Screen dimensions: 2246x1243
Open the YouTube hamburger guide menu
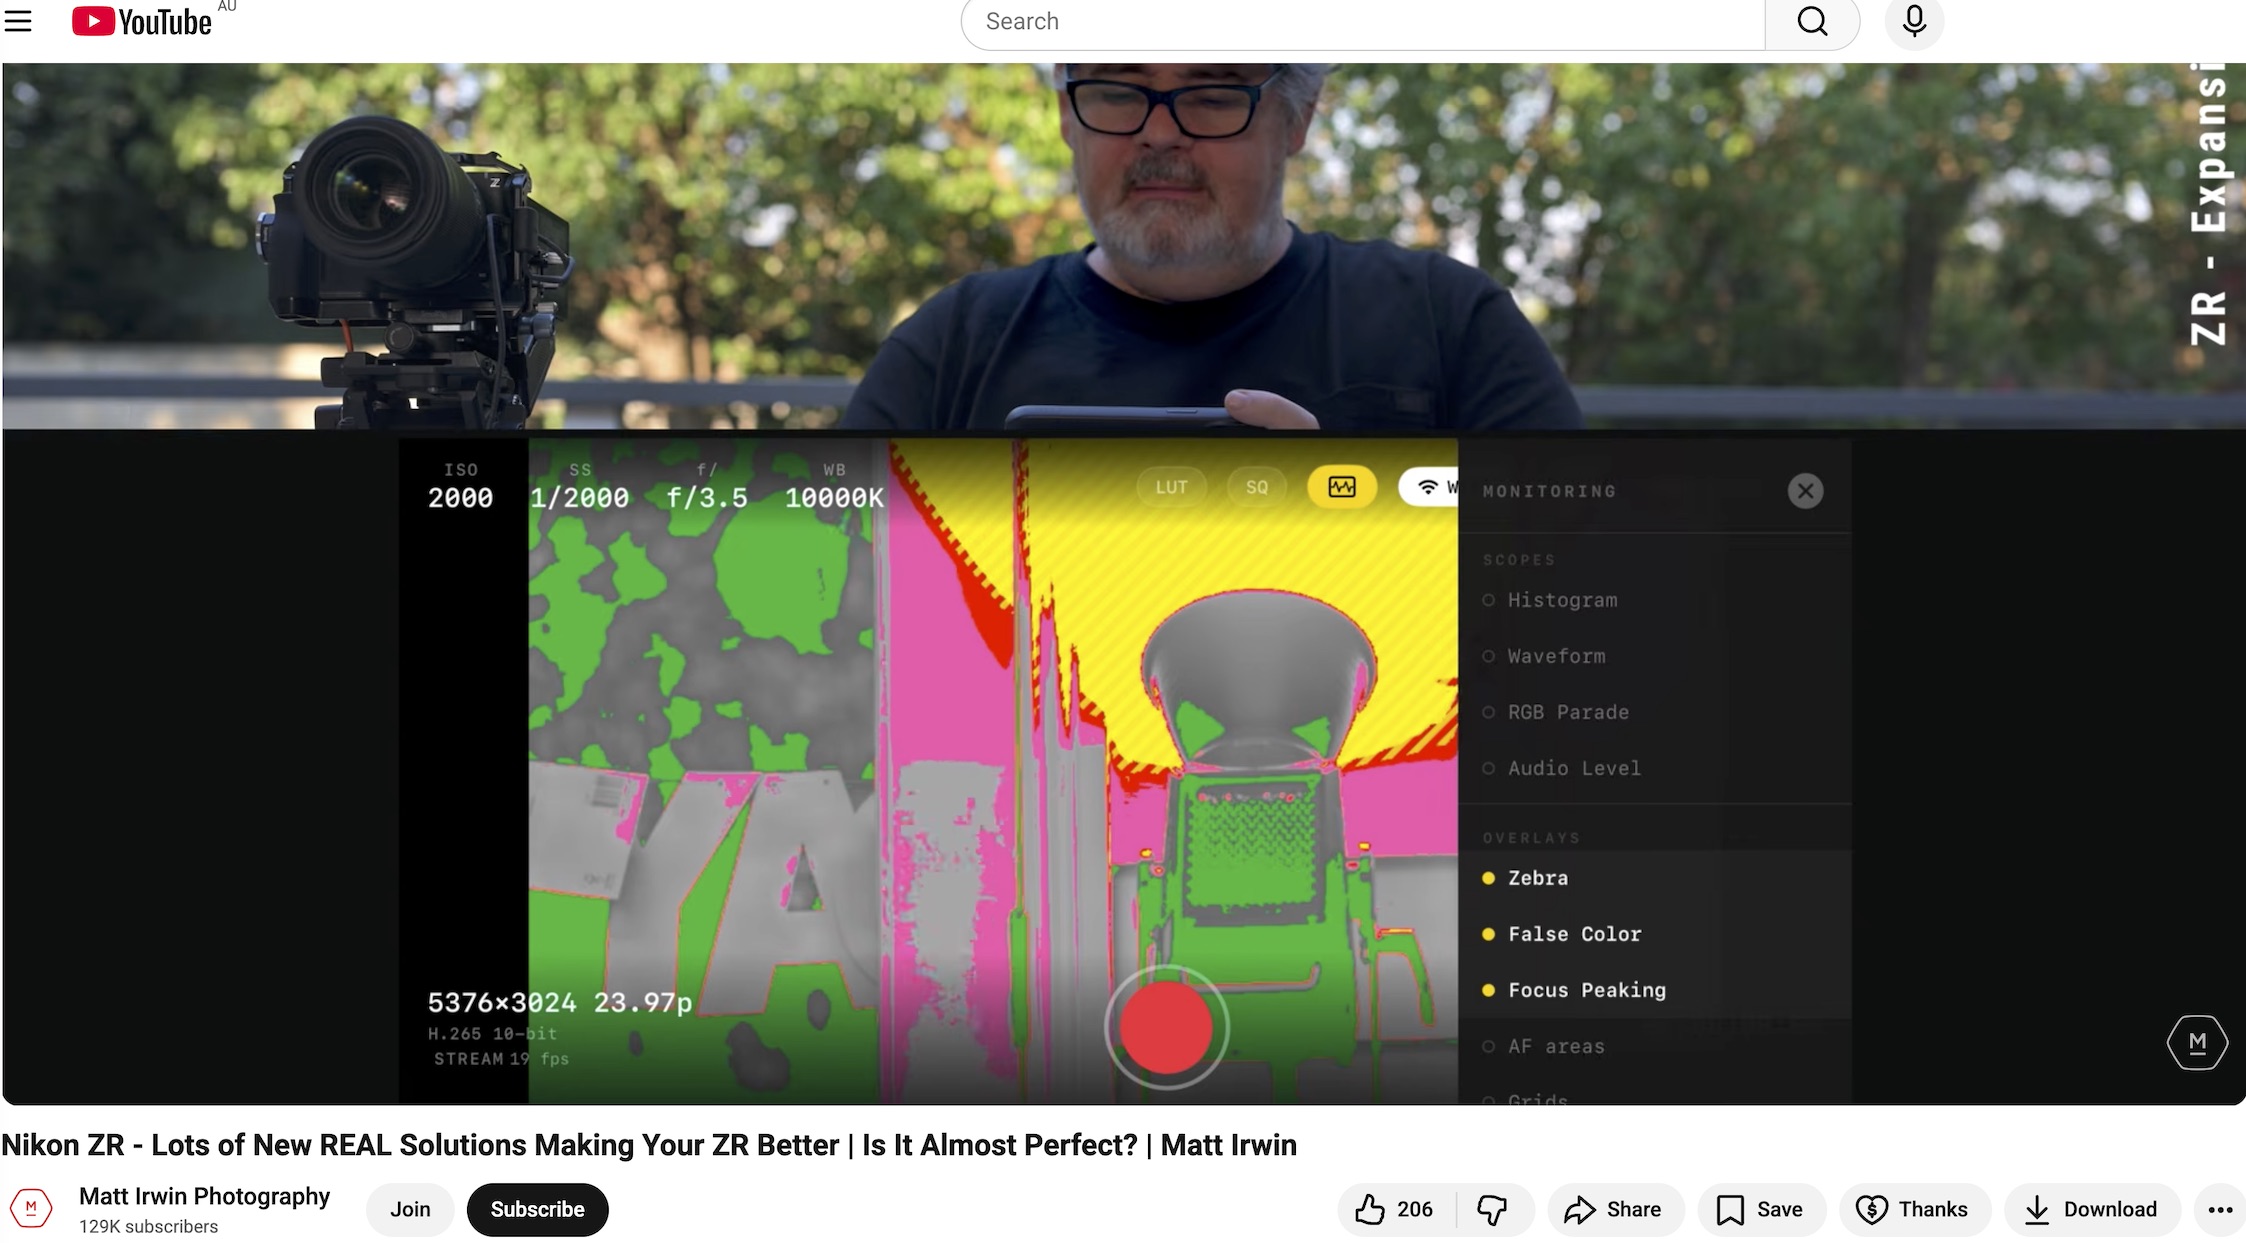[x=18, y=21]
